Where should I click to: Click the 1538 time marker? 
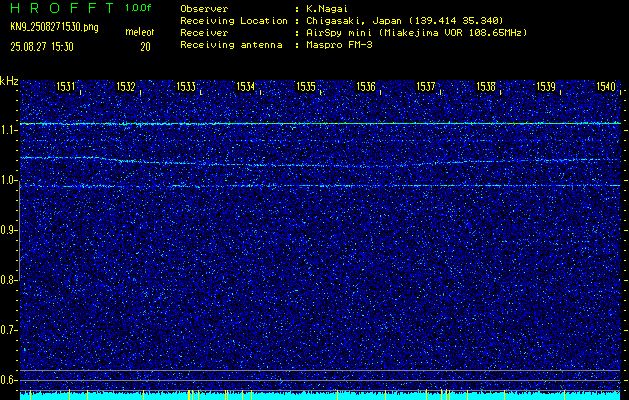486,86
